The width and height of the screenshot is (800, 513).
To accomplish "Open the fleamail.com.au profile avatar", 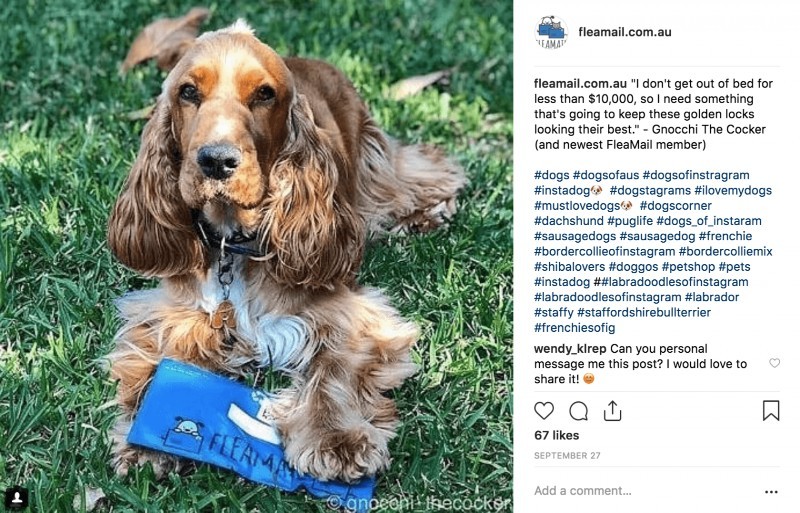I will (551, 32).
